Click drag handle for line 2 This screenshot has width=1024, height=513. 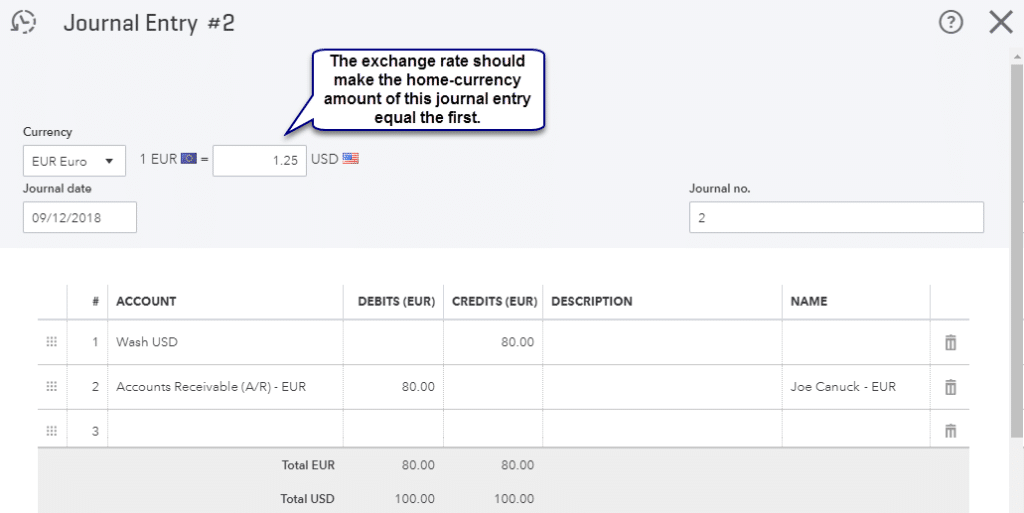point(52,387)
